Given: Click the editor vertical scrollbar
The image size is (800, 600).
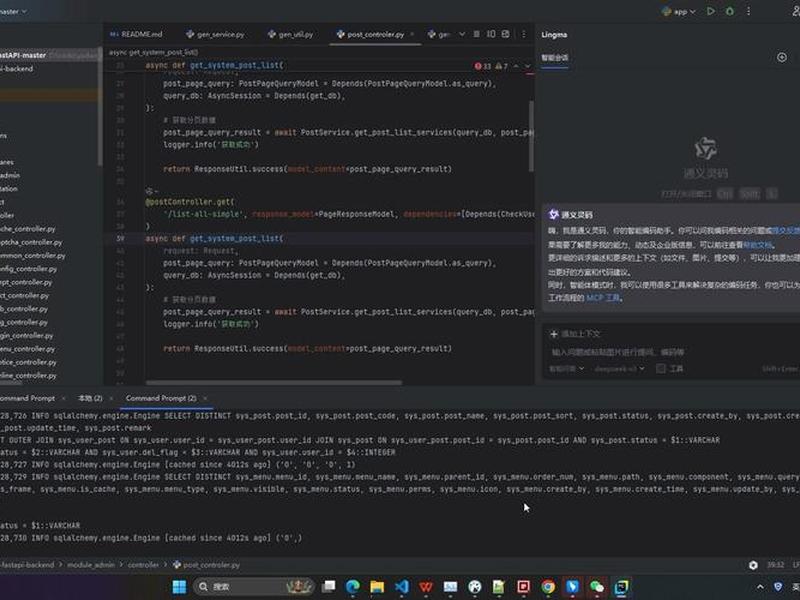Looking at the screenshot, I should [531, 136].
